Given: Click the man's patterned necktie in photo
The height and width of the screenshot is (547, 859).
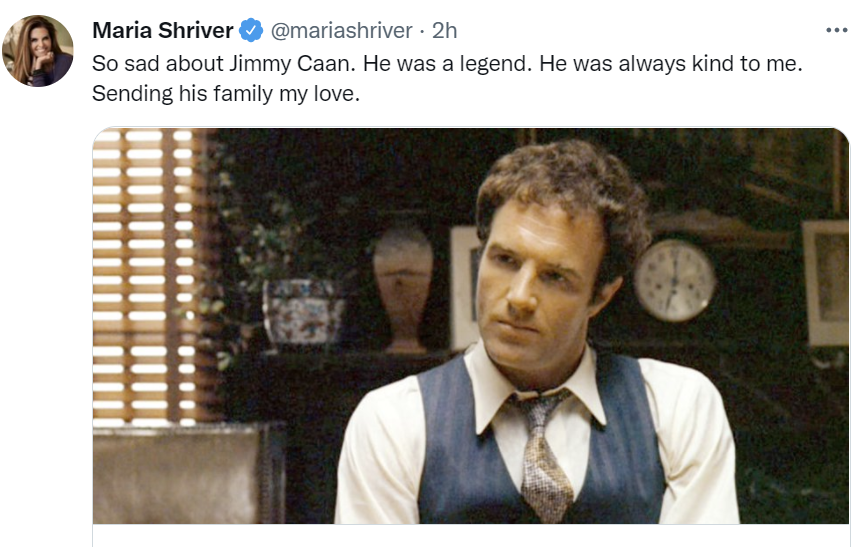Looking at the screenshot, I should [x=543, y=456].
